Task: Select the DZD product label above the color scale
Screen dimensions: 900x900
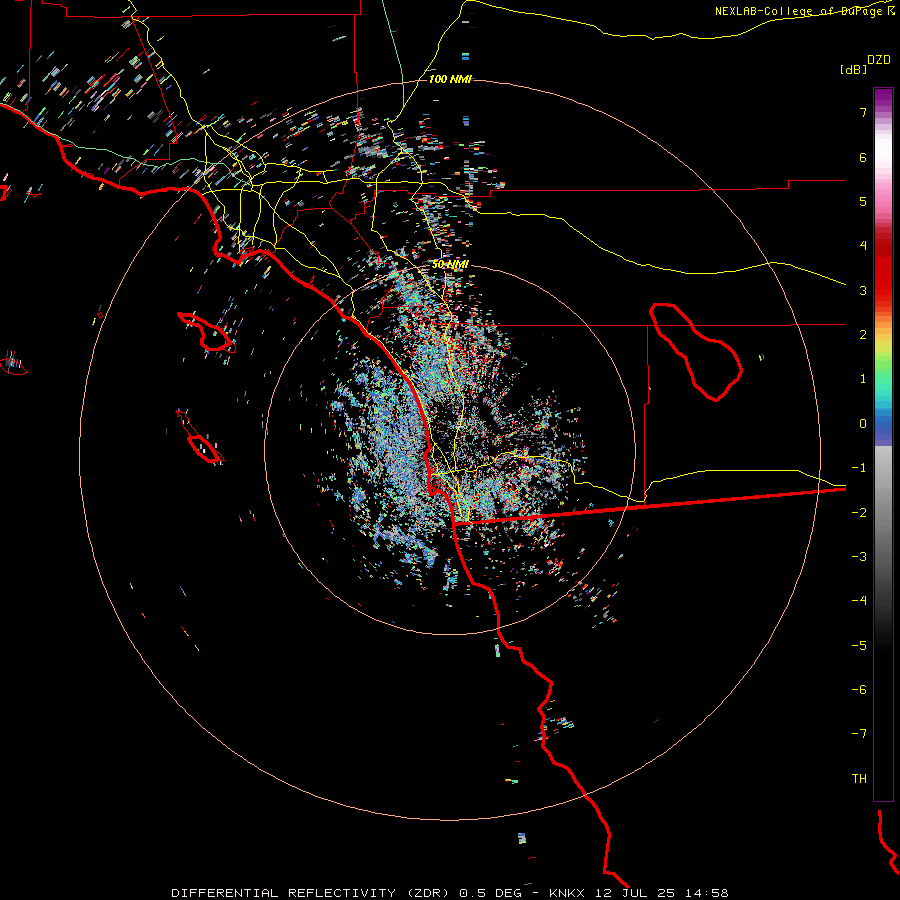Action: 879,60
